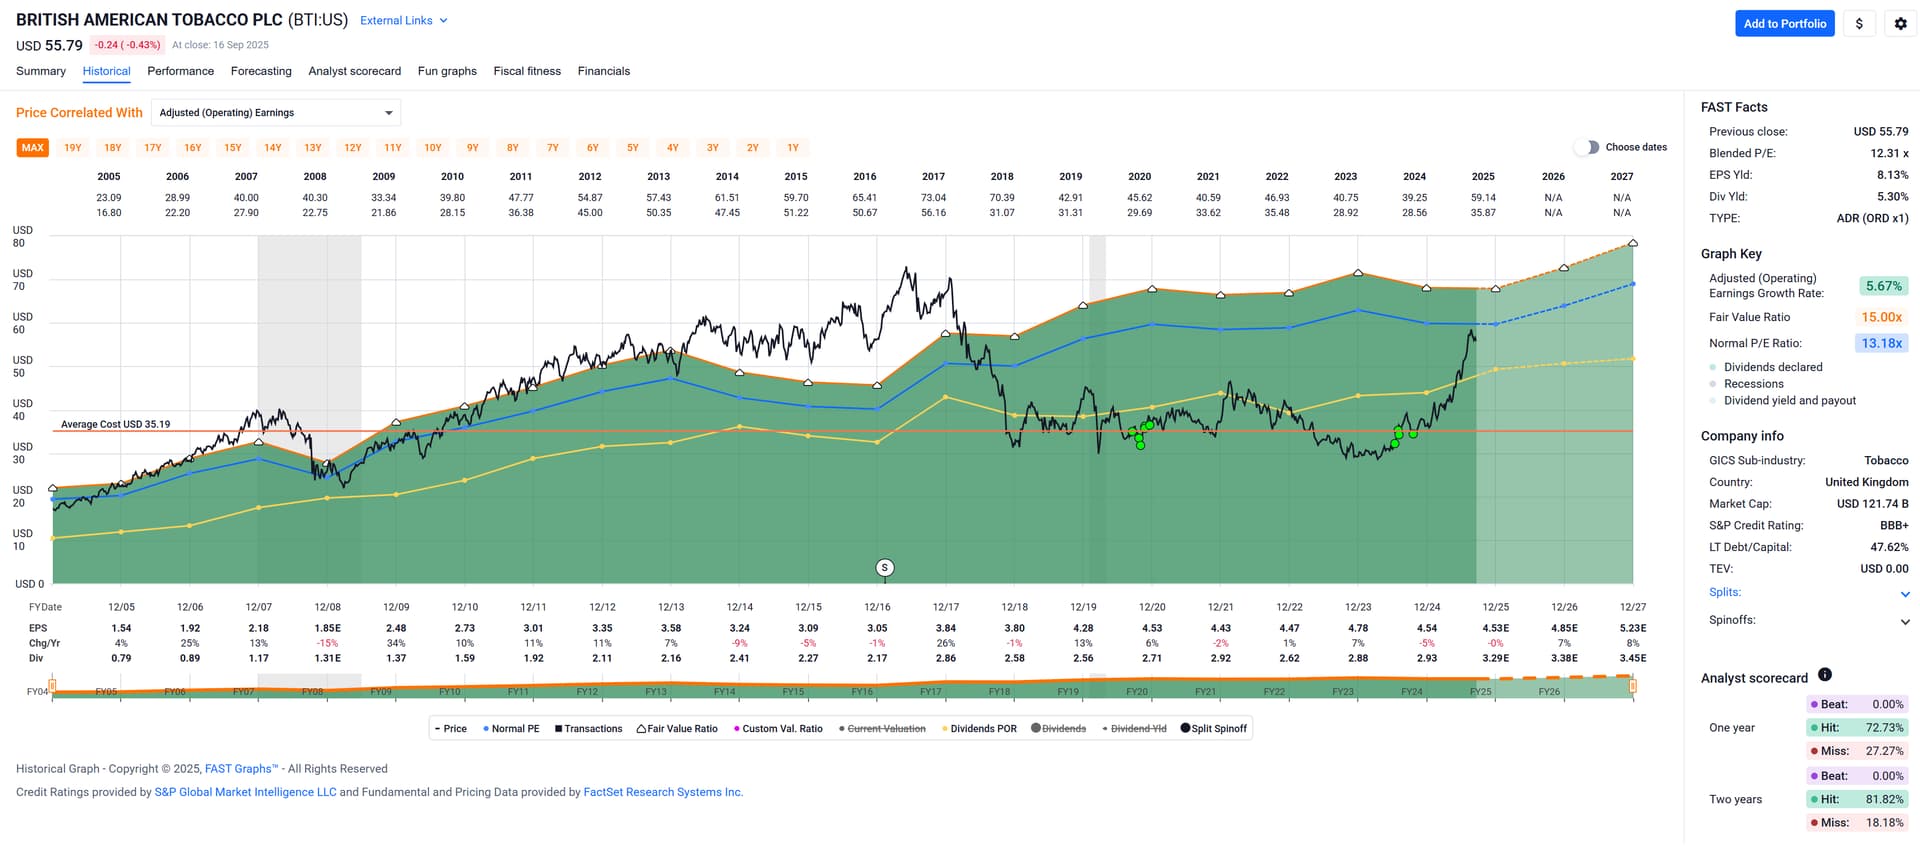Image resolution: width=1920 pixels, height=851 pixels.
Task: Expand the Spinoffs section
Action: [x=1905, y=621]
